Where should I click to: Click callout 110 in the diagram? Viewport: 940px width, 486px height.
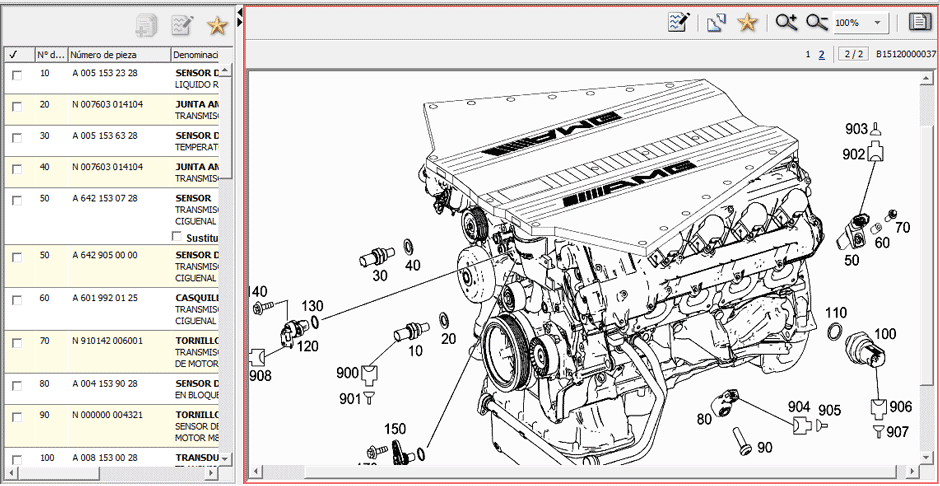[x=836, y=312]
